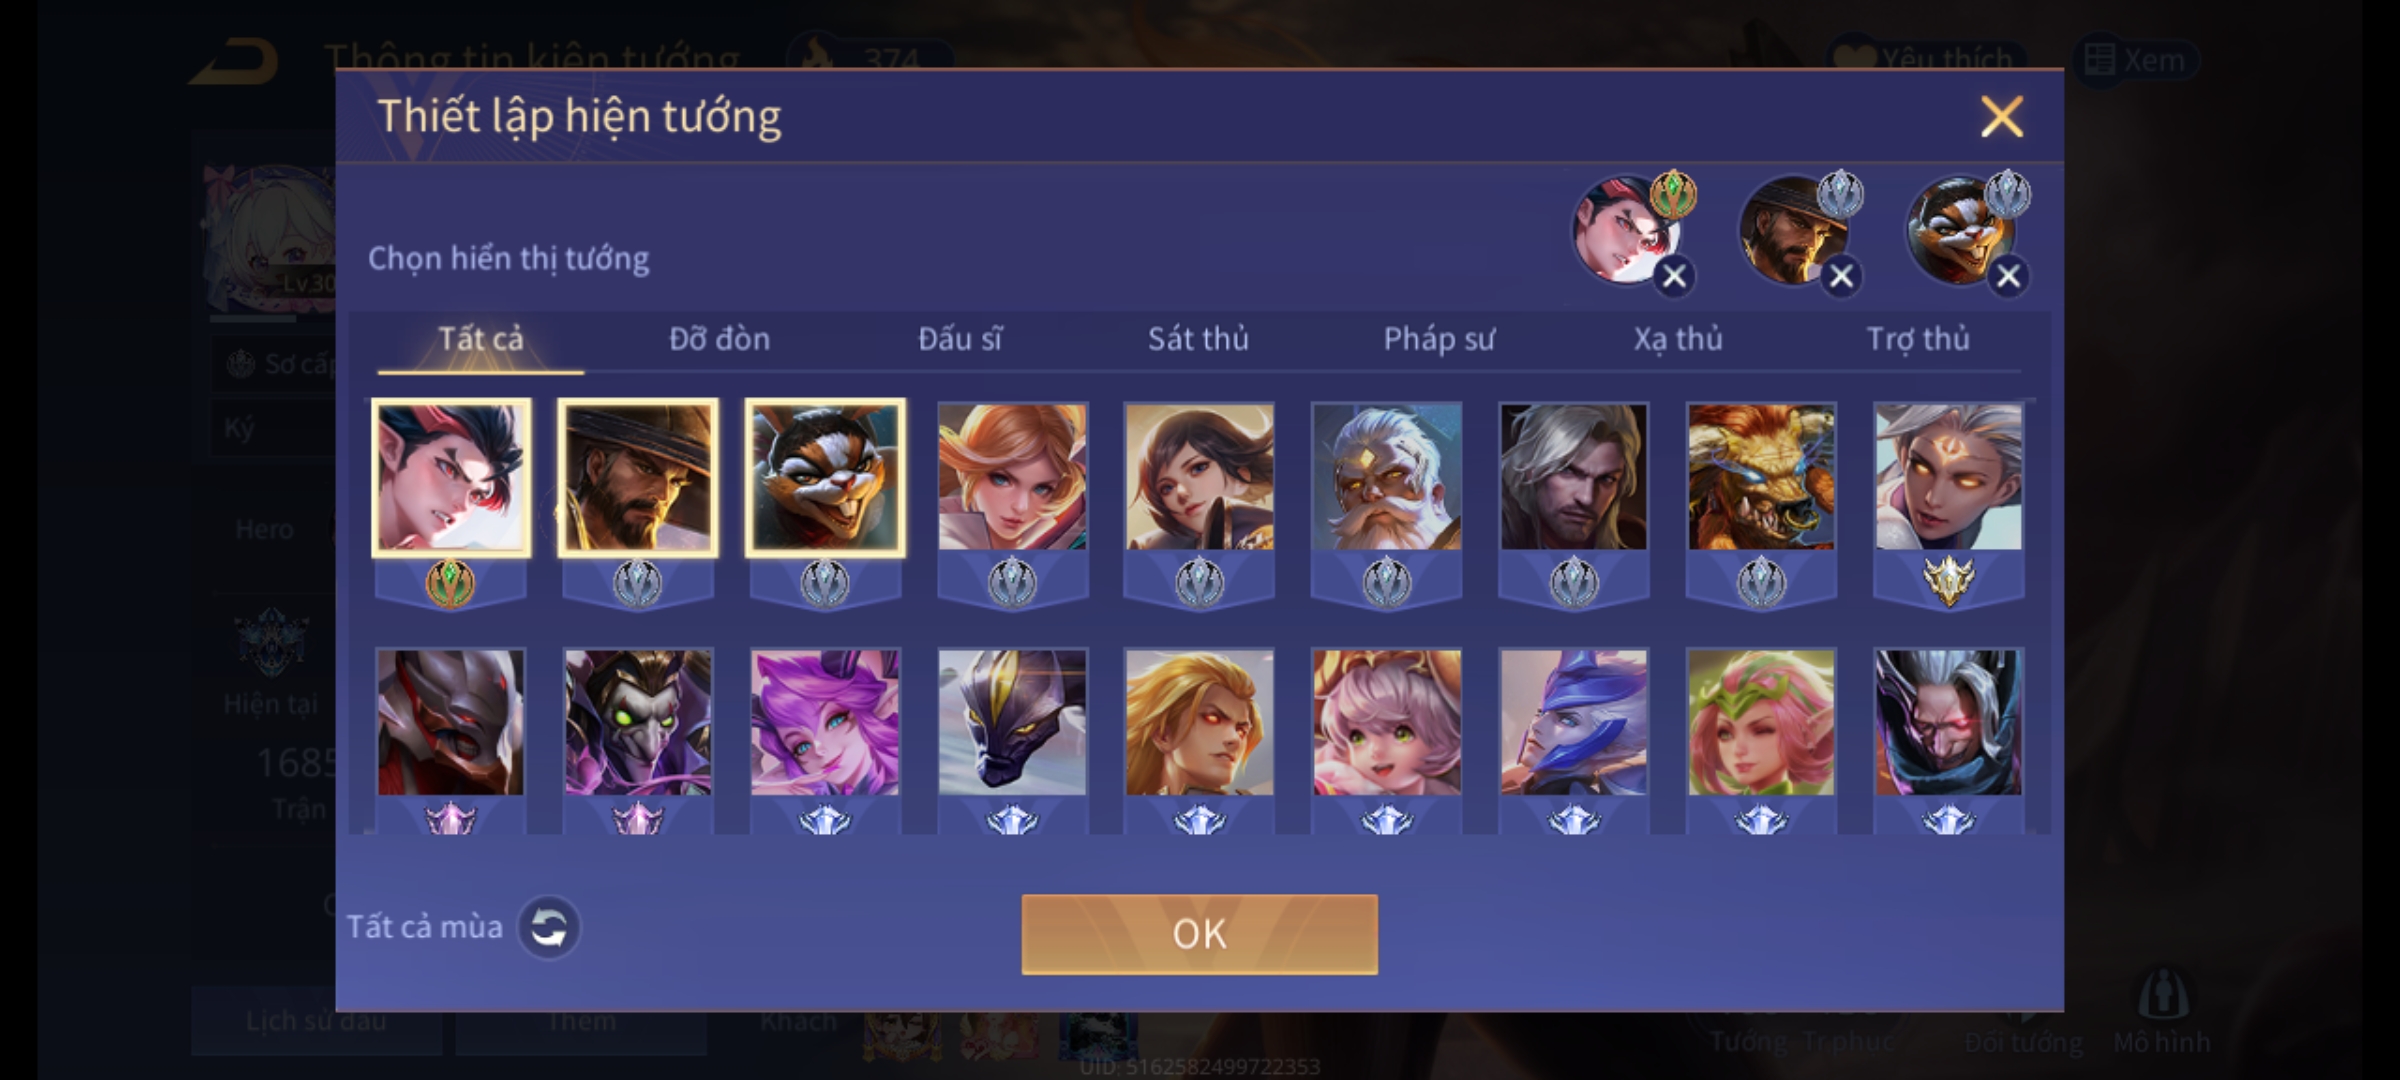2400x1080 pixels.
Task: Remove the first selected hero via X badge
Action: (x=1675, y=276)
